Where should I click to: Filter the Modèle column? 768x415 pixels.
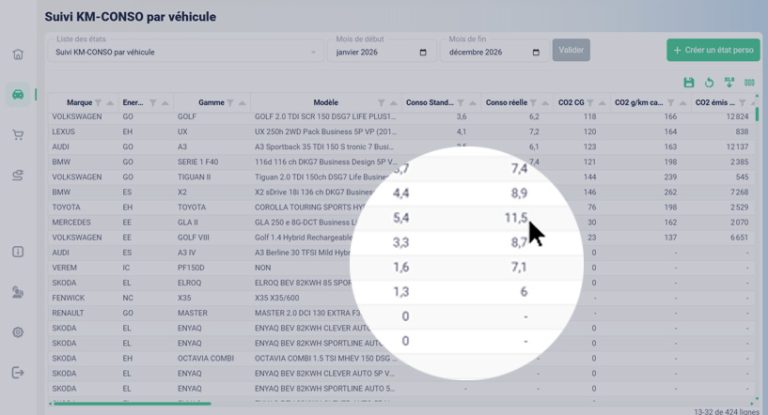[x=381, y=103]
